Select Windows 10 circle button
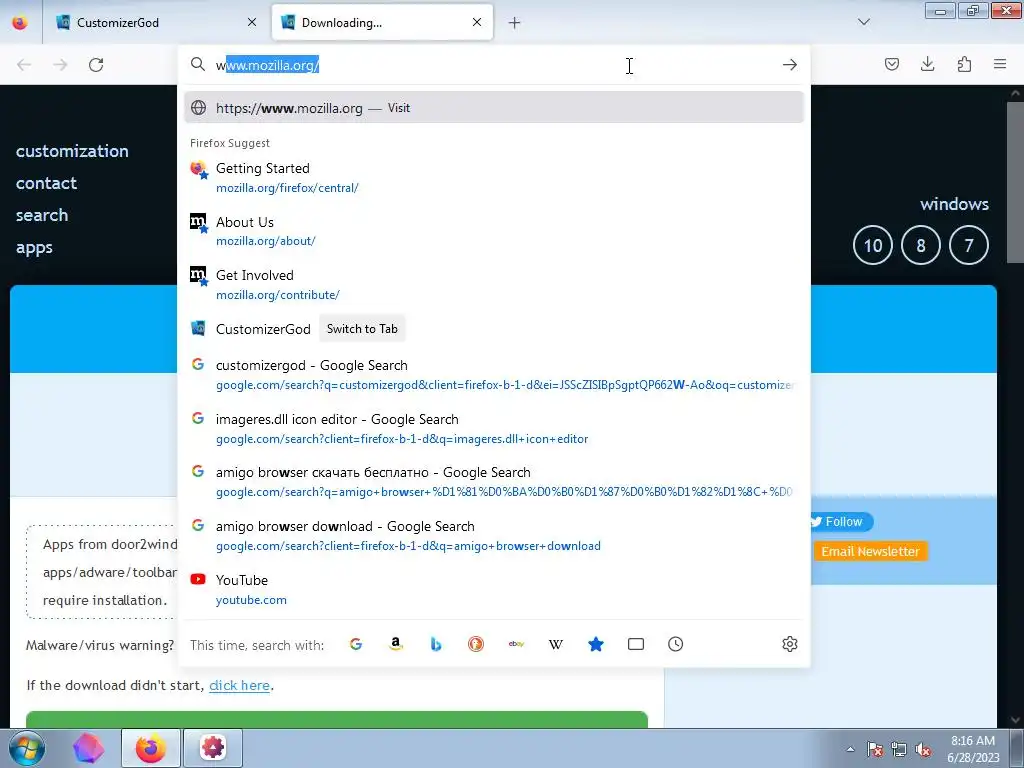The height and width of the screenshot is (768, 1024). pos(873,245)
